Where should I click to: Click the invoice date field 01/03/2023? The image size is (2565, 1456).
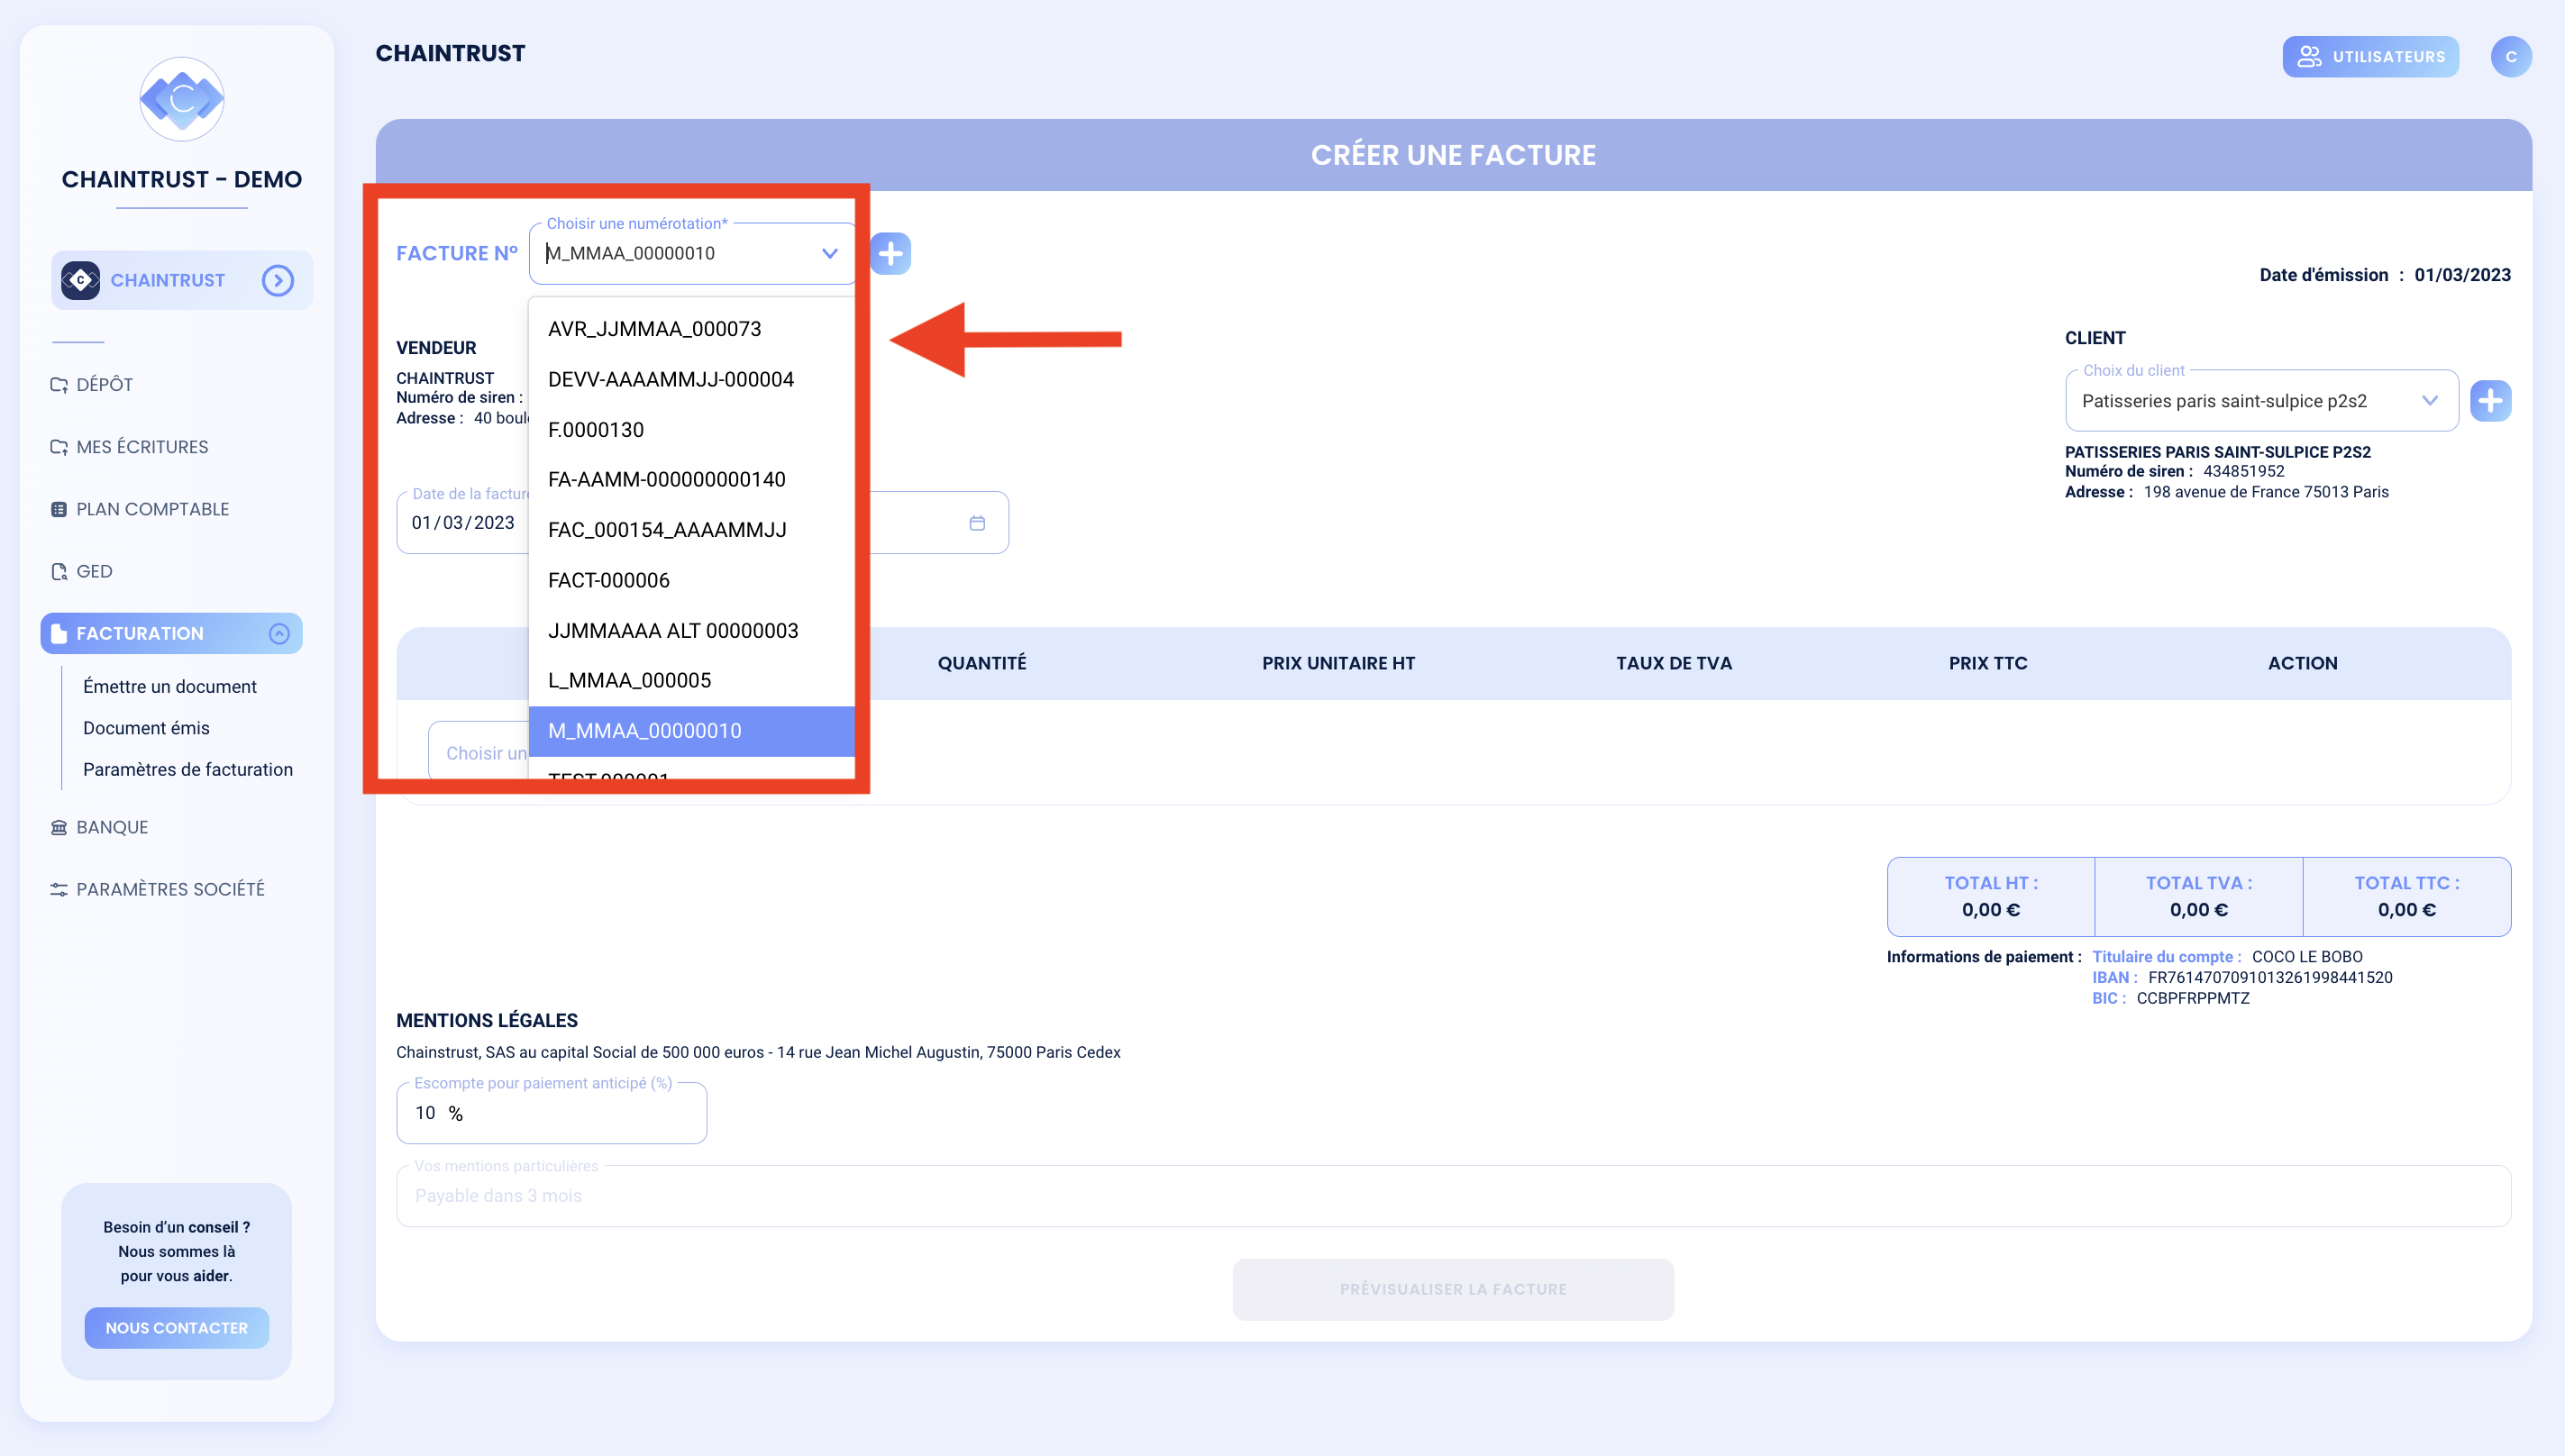coord(464,523)
